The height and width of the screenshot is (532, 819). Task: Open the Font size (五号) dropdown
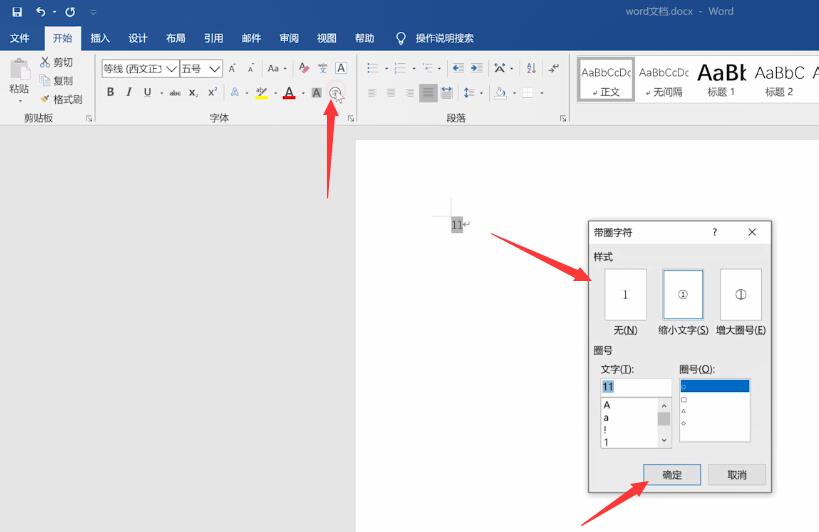tap(215, 68)
